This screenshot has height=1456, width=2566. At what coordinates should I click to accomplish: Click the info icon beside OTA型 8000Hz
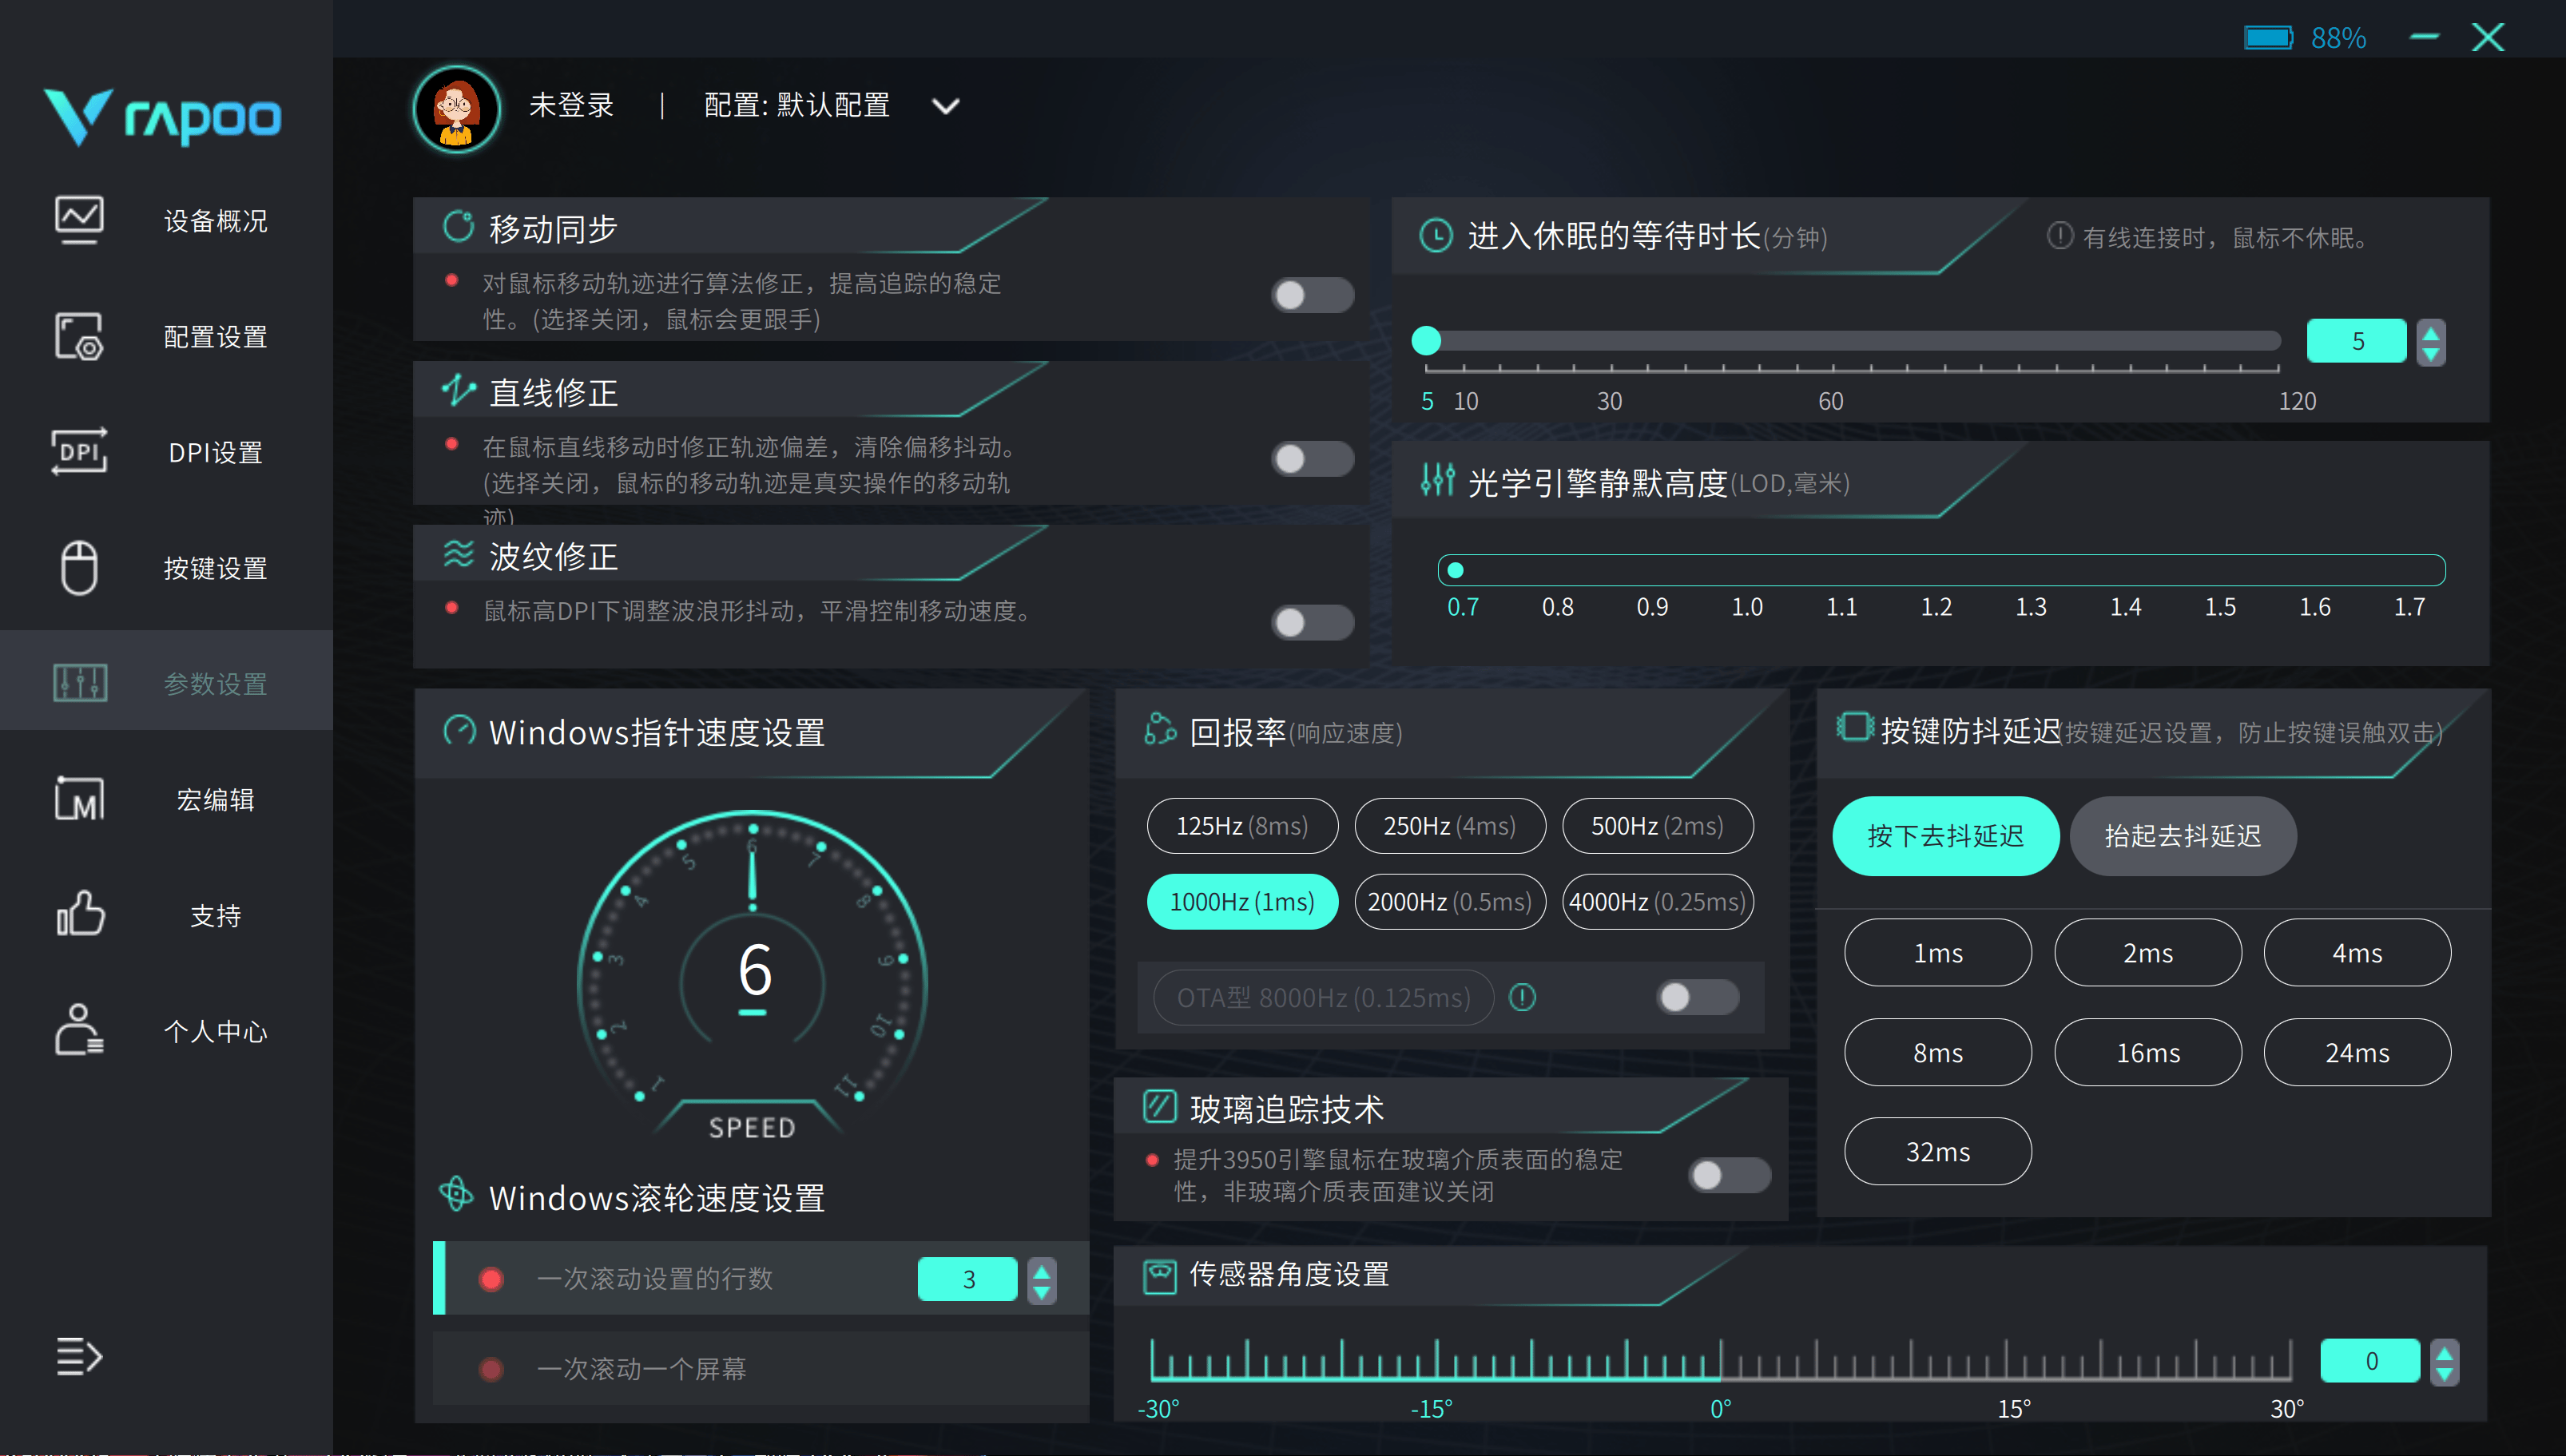(x=1522, y=997)
